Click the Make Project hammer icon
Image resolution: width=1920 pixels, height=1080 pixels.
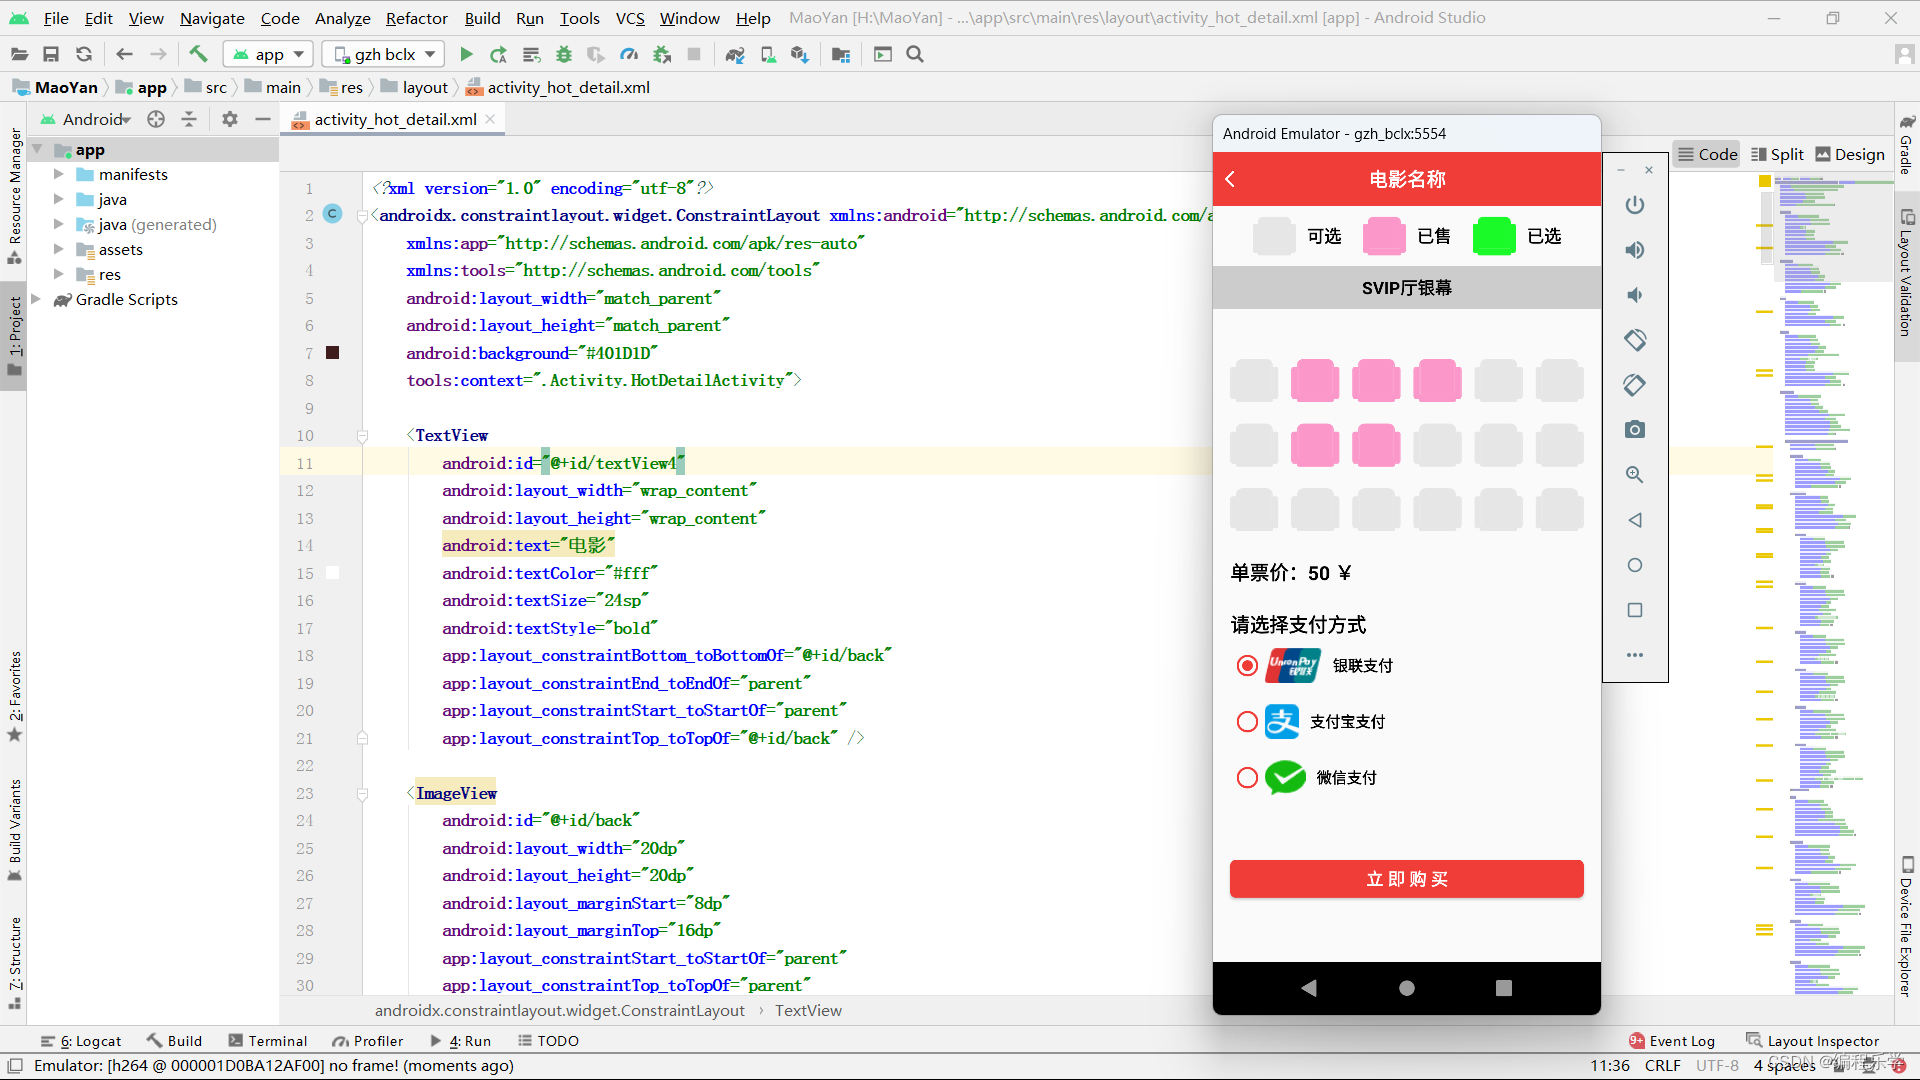click(198, 55)
